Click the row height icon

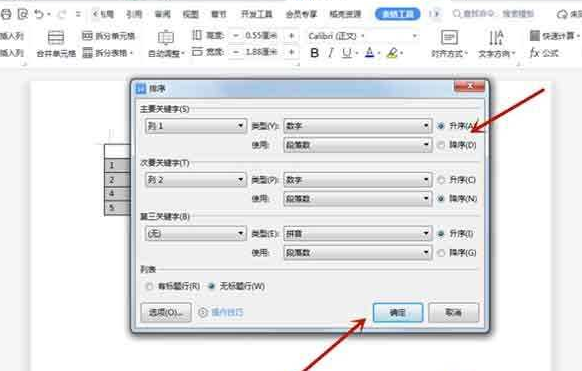point(197,35)
